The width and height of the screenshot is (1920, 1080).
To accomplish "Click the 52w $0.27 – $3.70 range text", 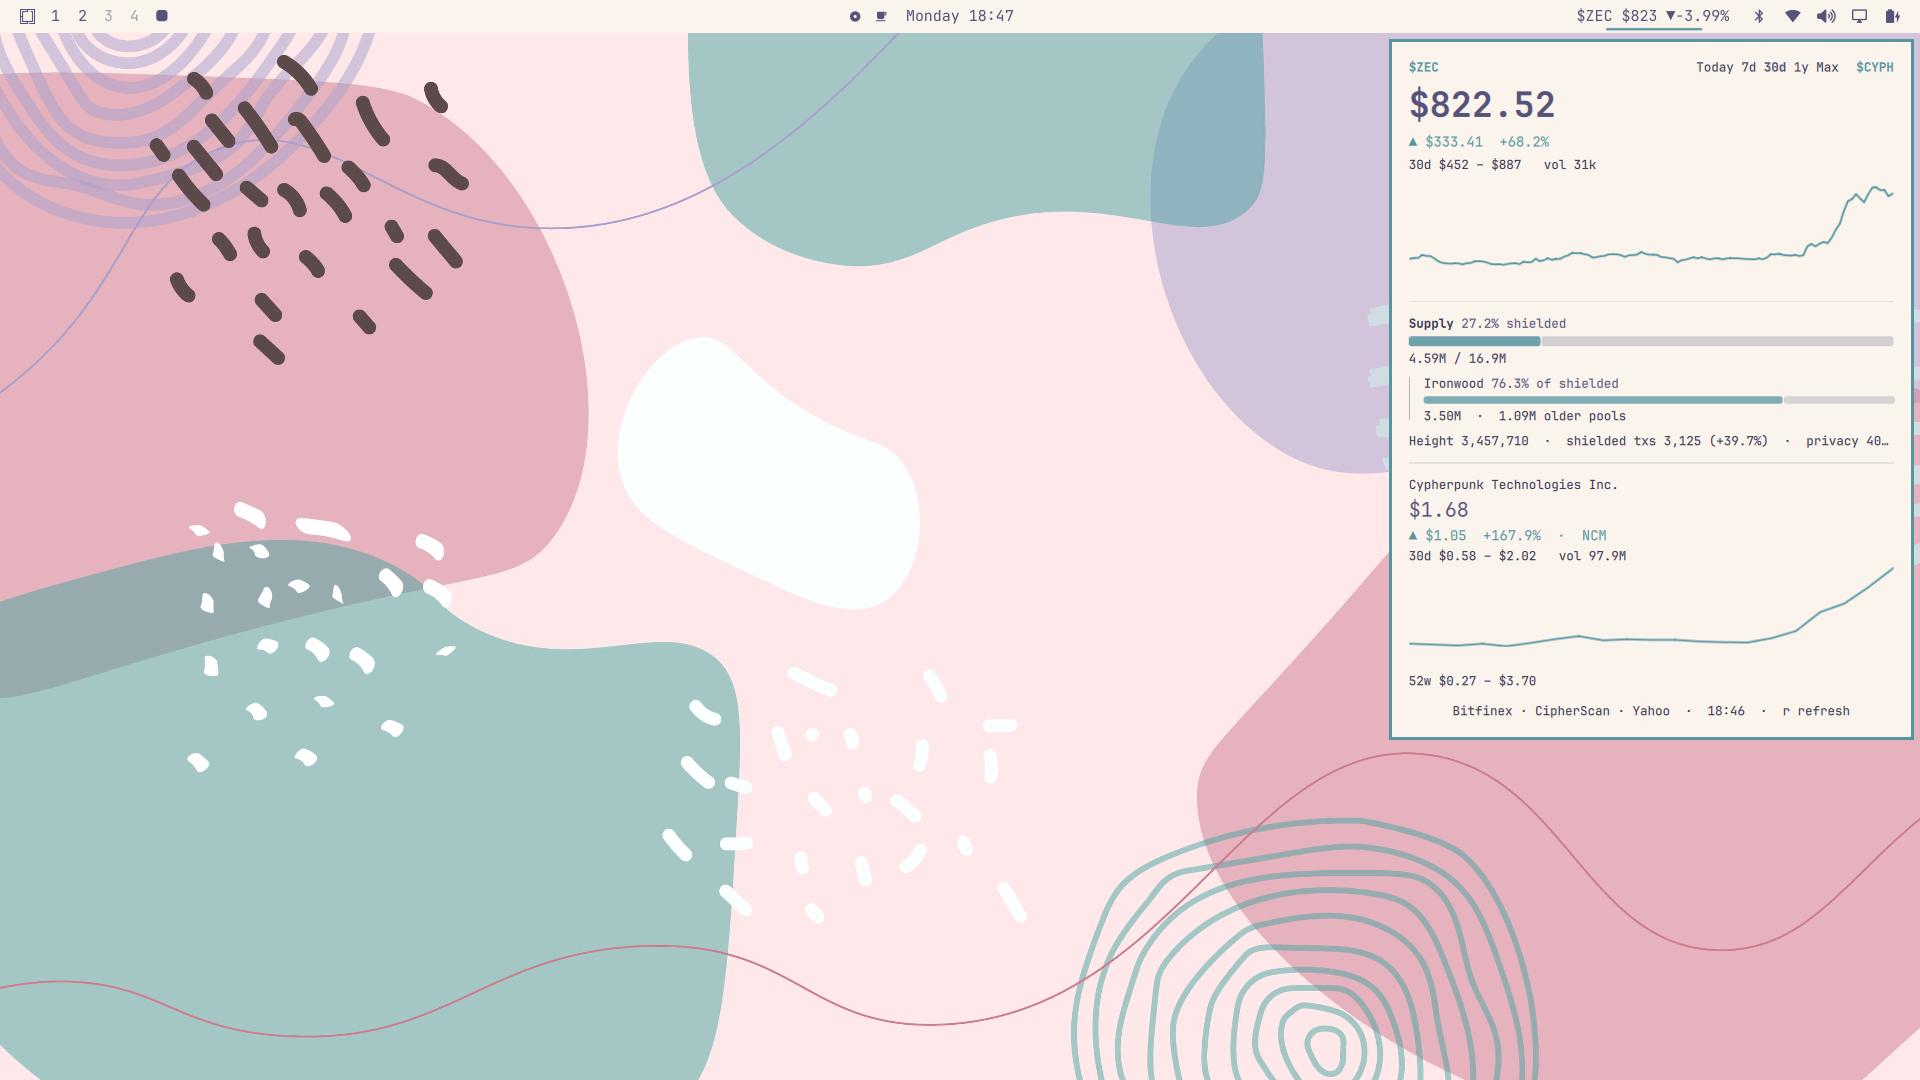I will (1472, 681).
